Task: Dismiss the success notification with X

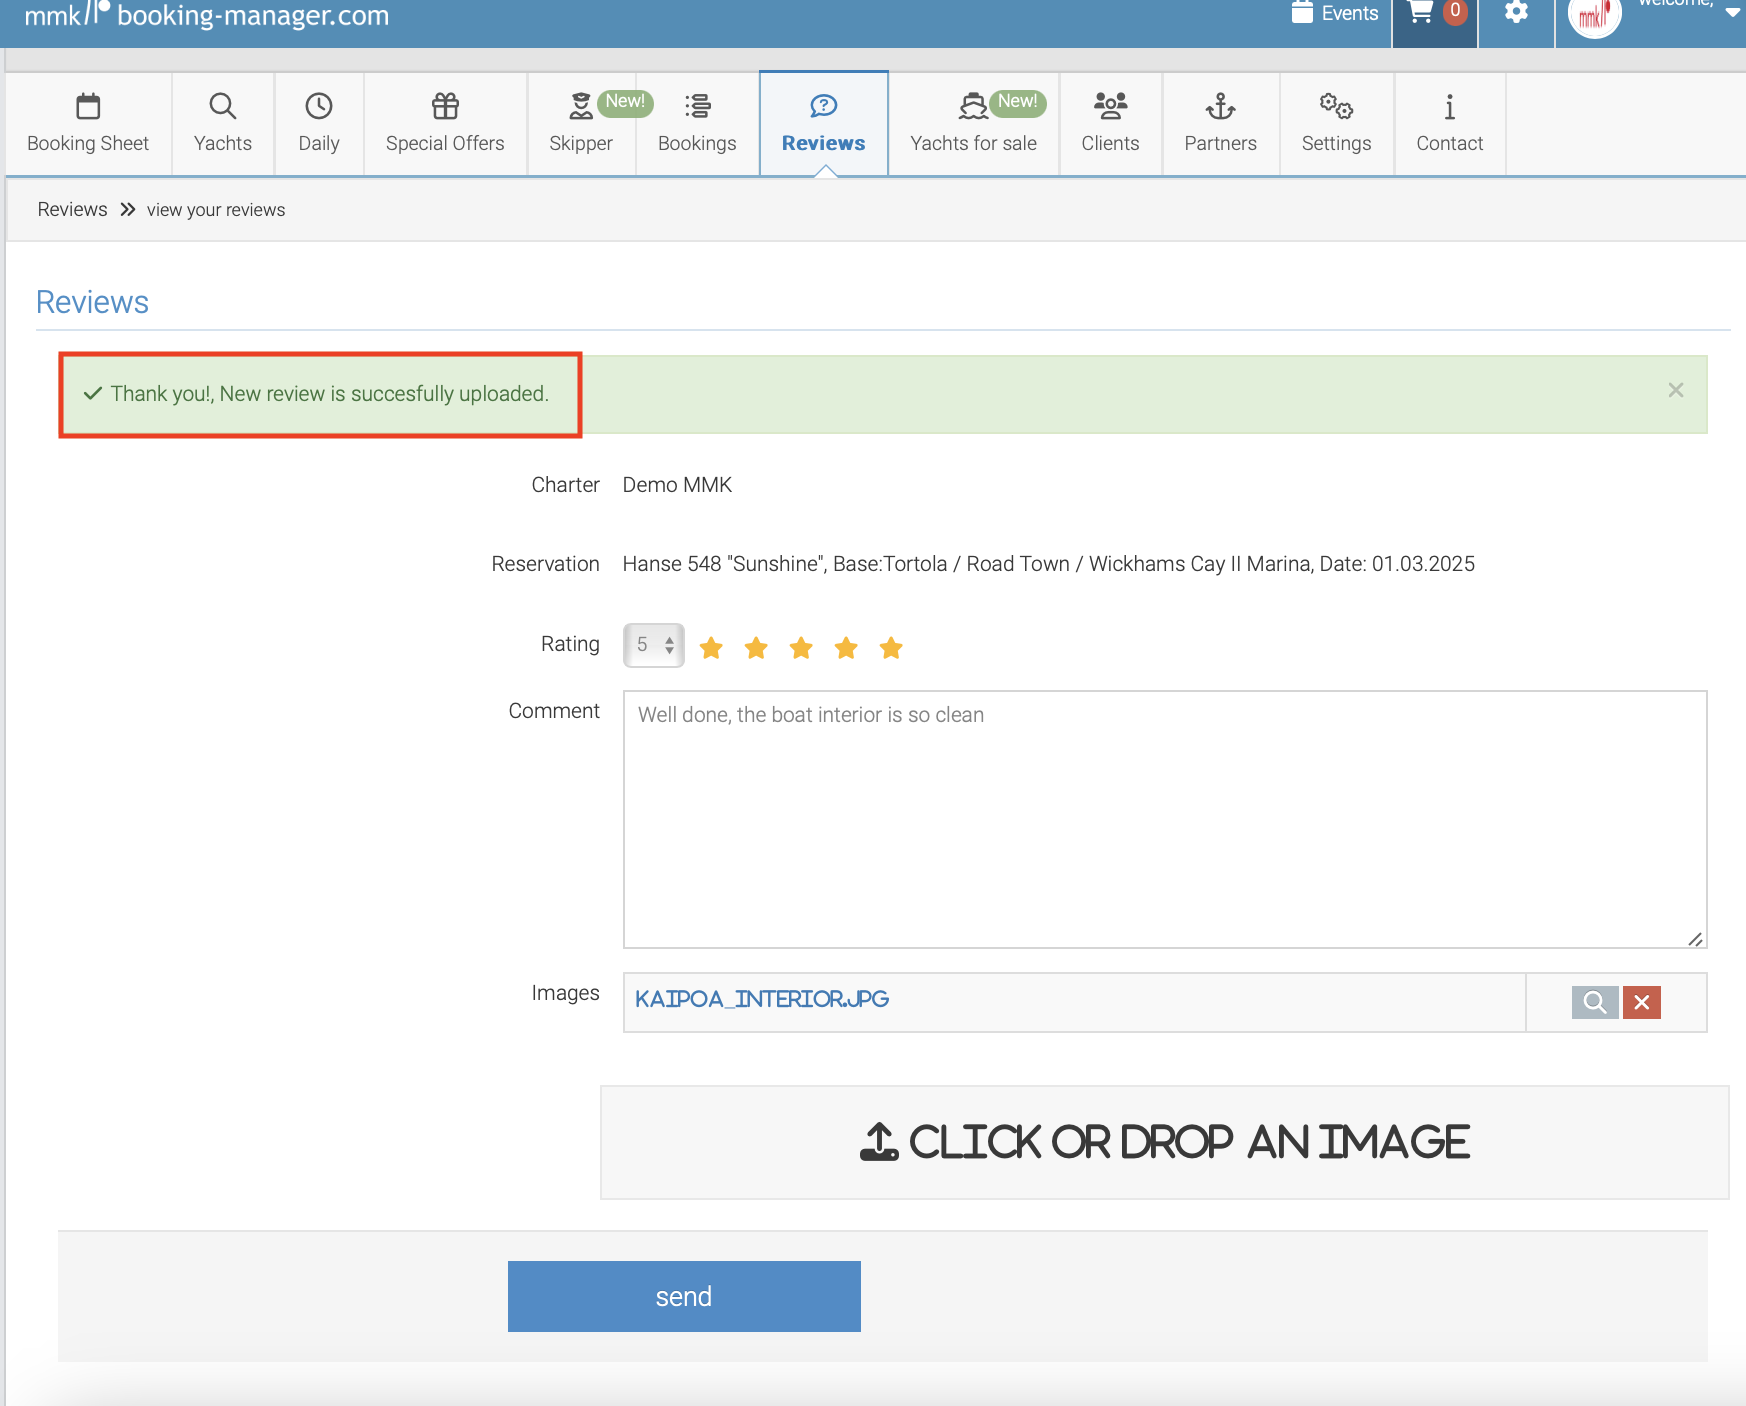Action: tap(1676, 390)
